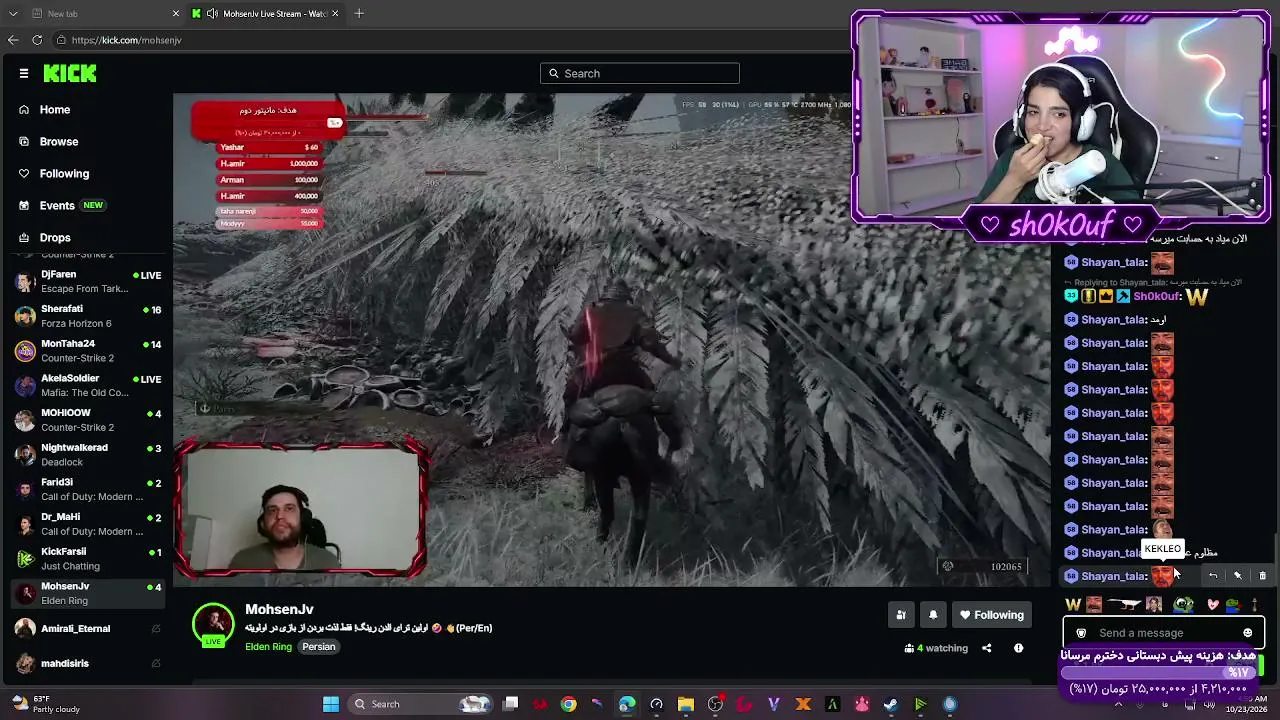Share the stream via share icon

click(986, 648)
